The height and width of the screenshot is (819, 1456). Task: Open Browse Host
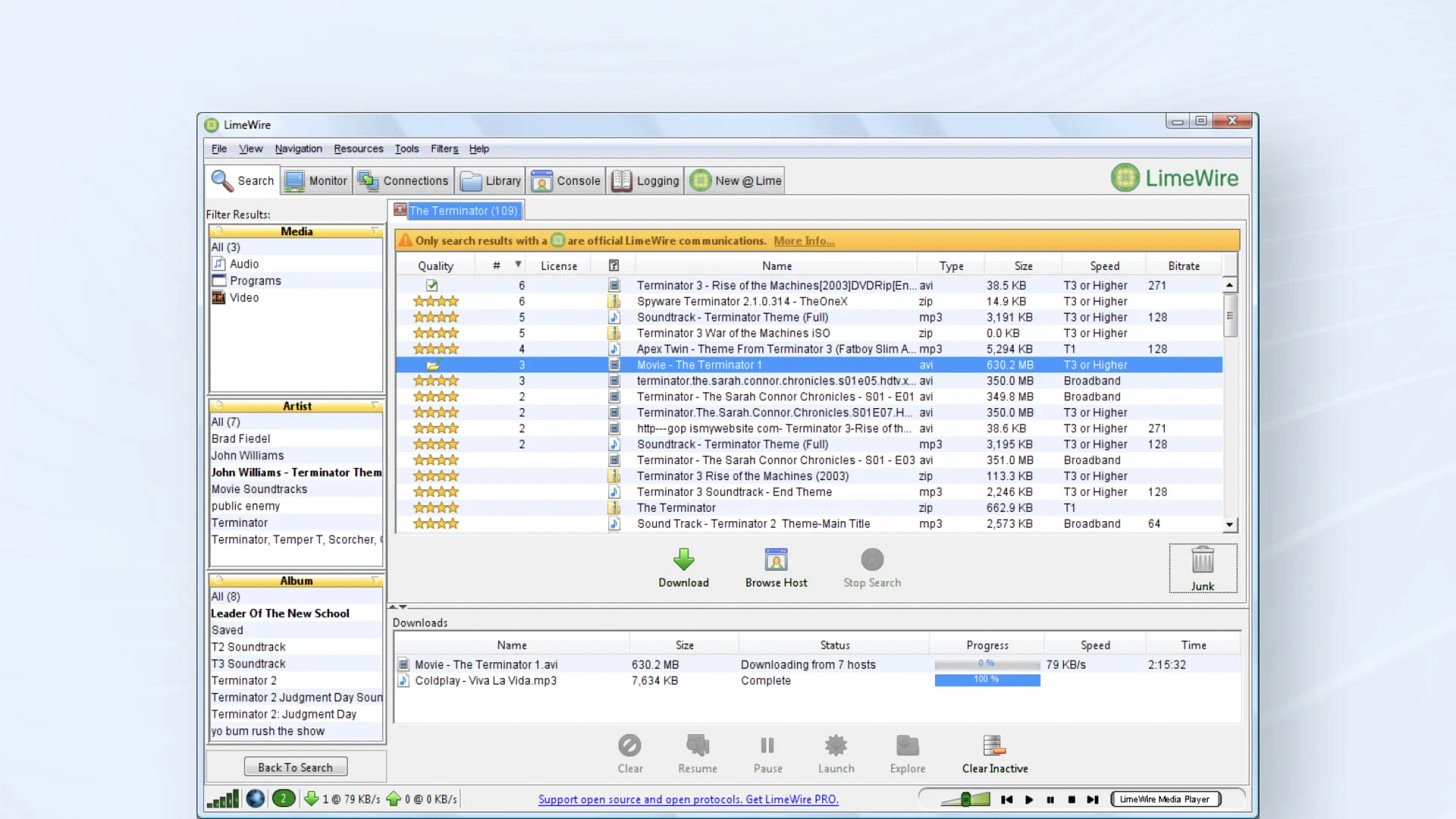coord(776,559)
